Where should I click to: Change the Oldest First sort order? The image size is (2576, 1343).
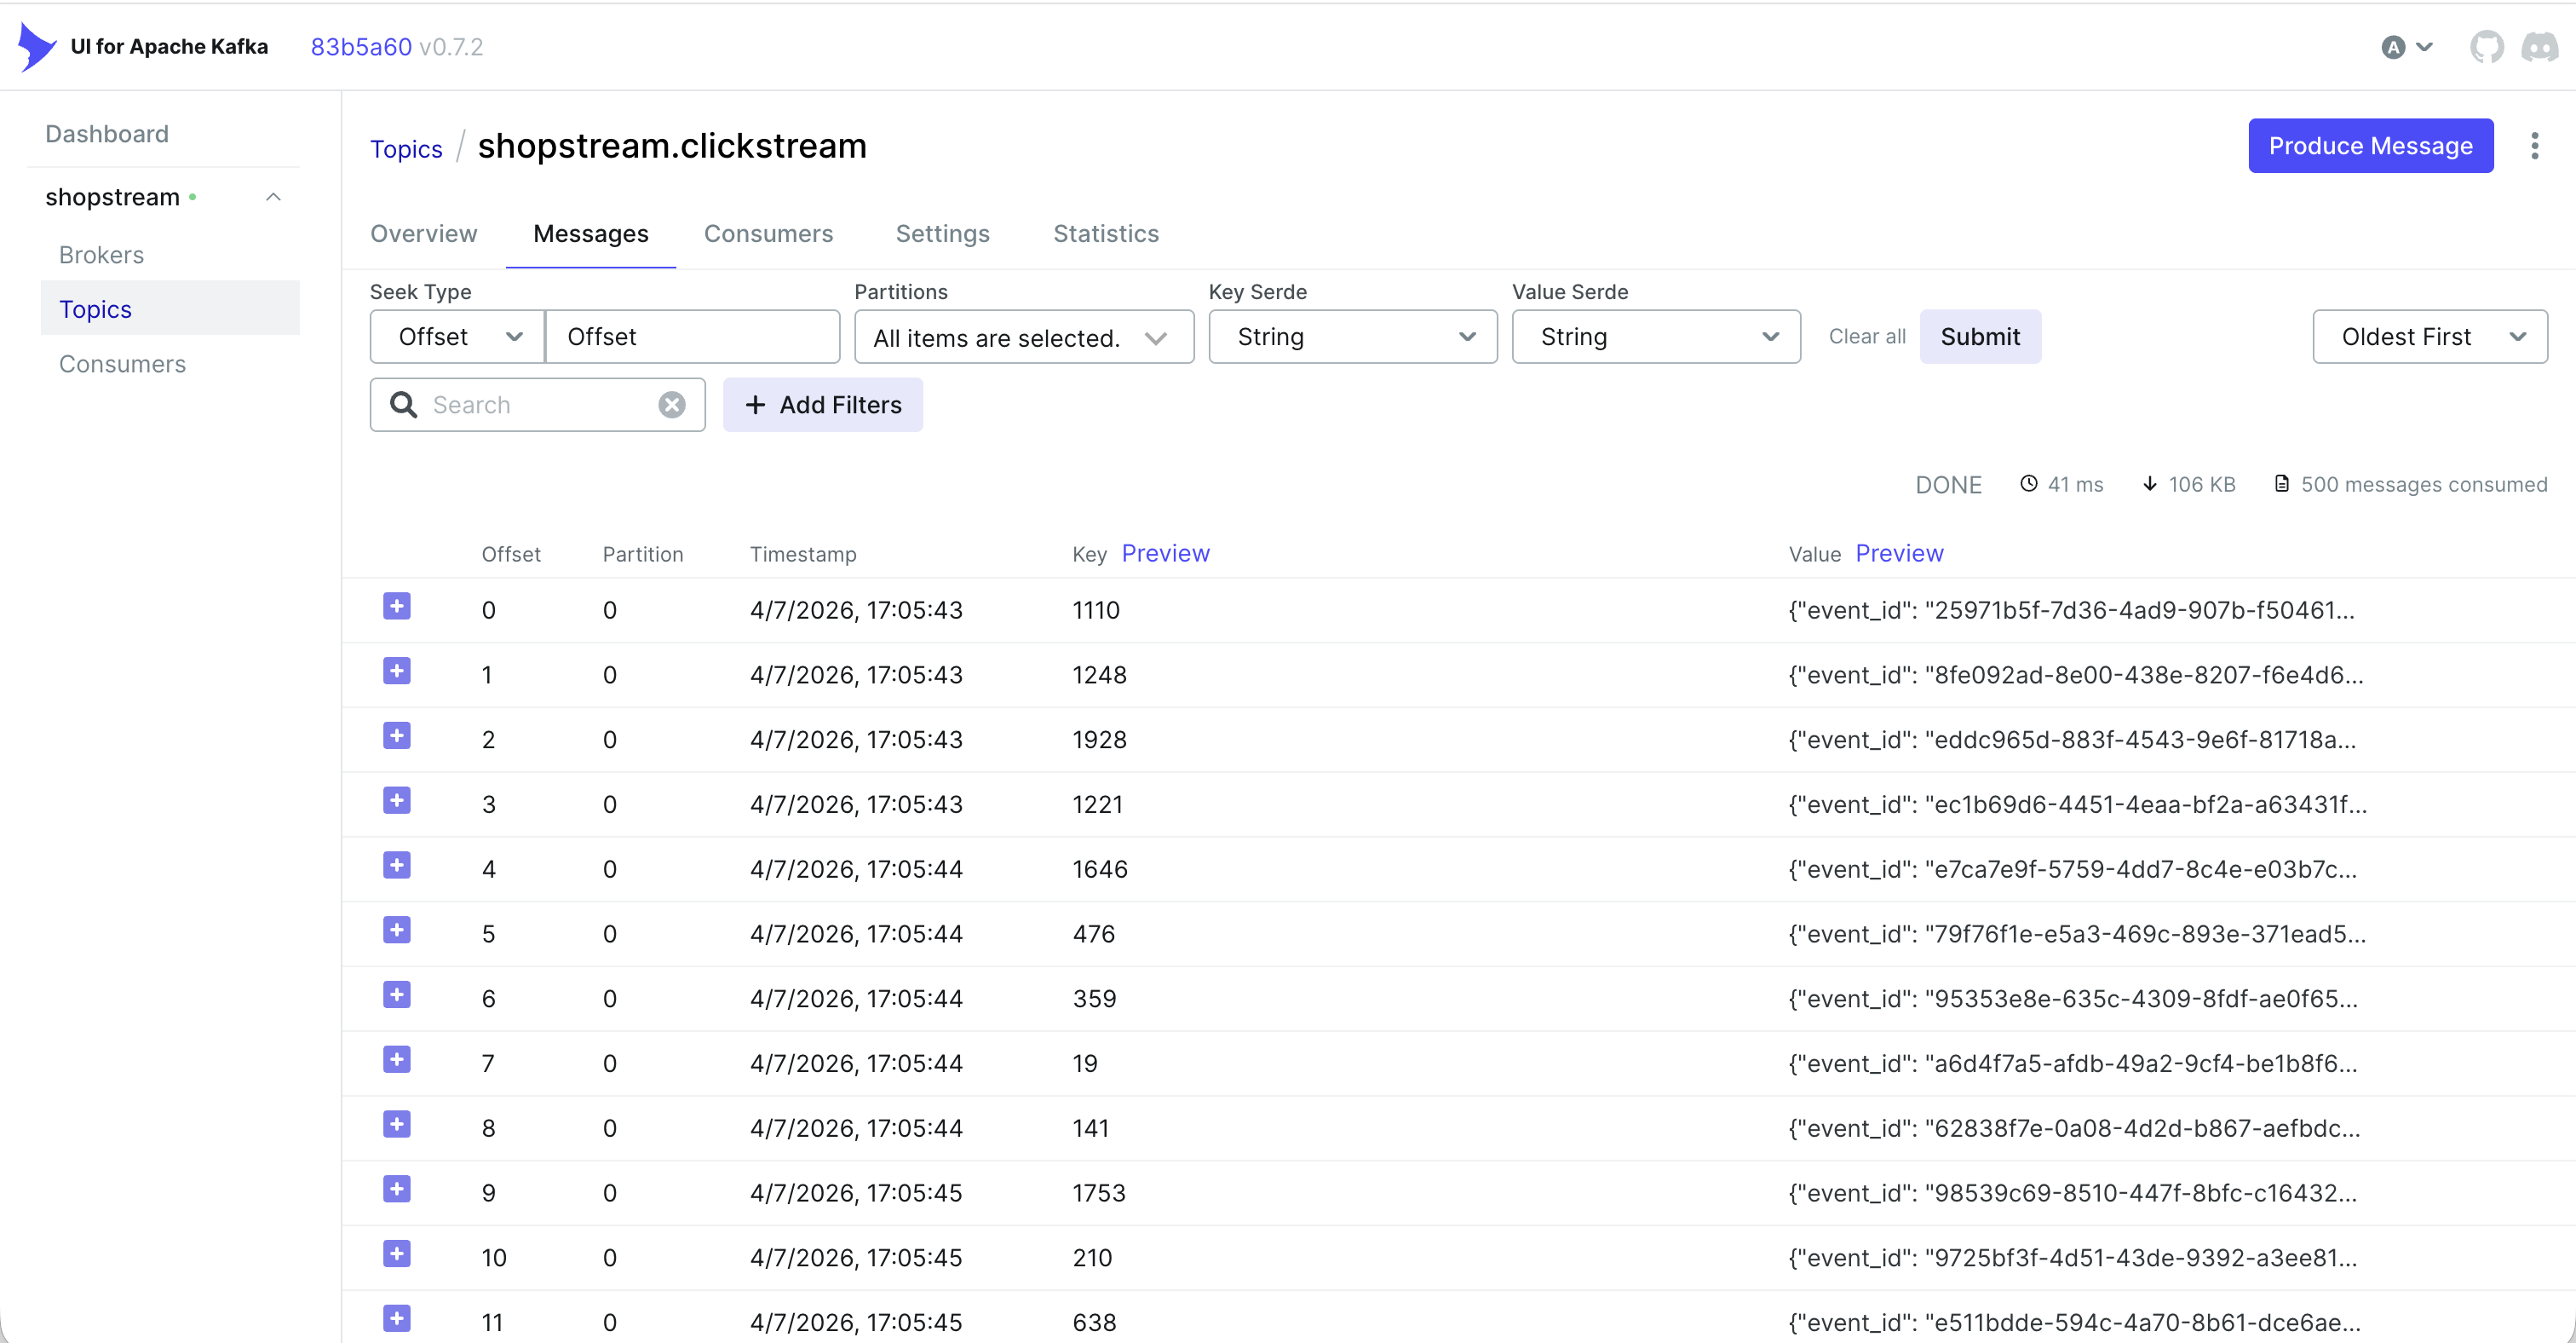coord(2429,337)
